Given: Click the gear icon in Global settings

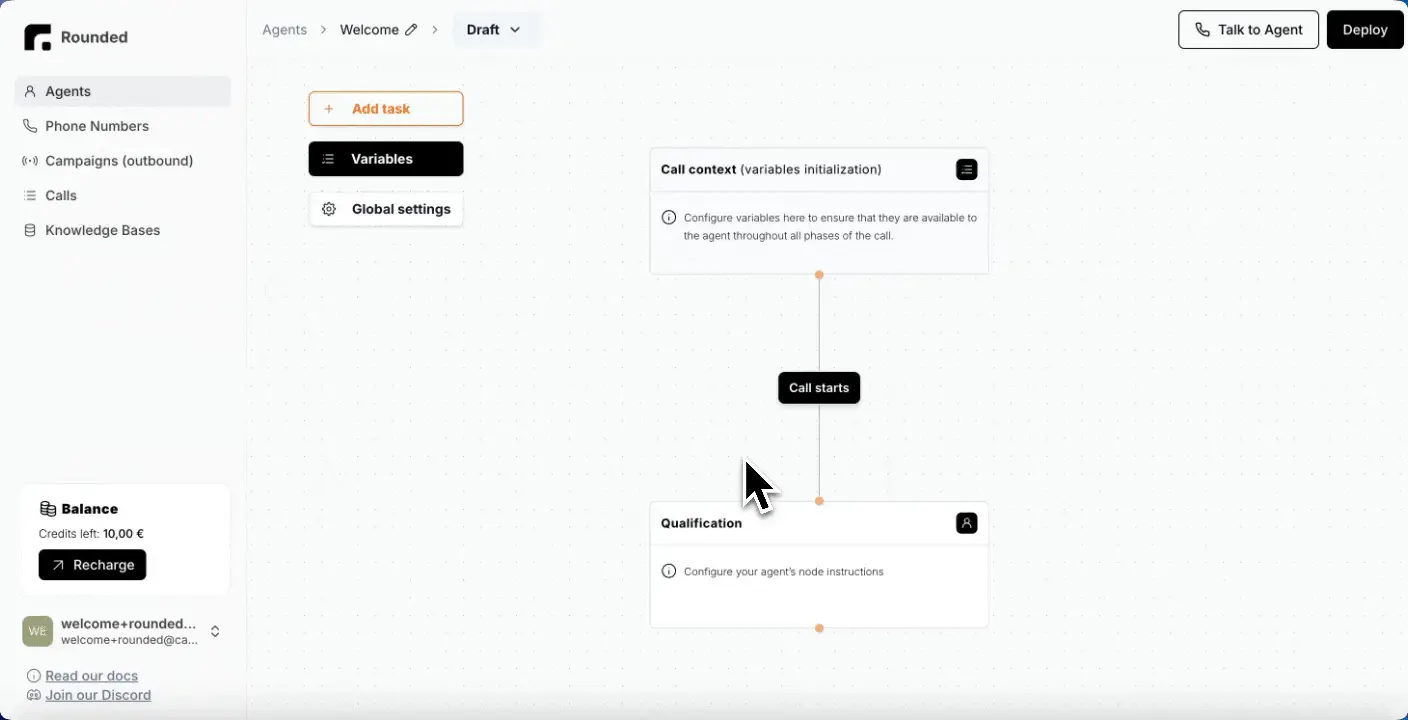Looking at the screenshot, I should [x=329, y=209].
